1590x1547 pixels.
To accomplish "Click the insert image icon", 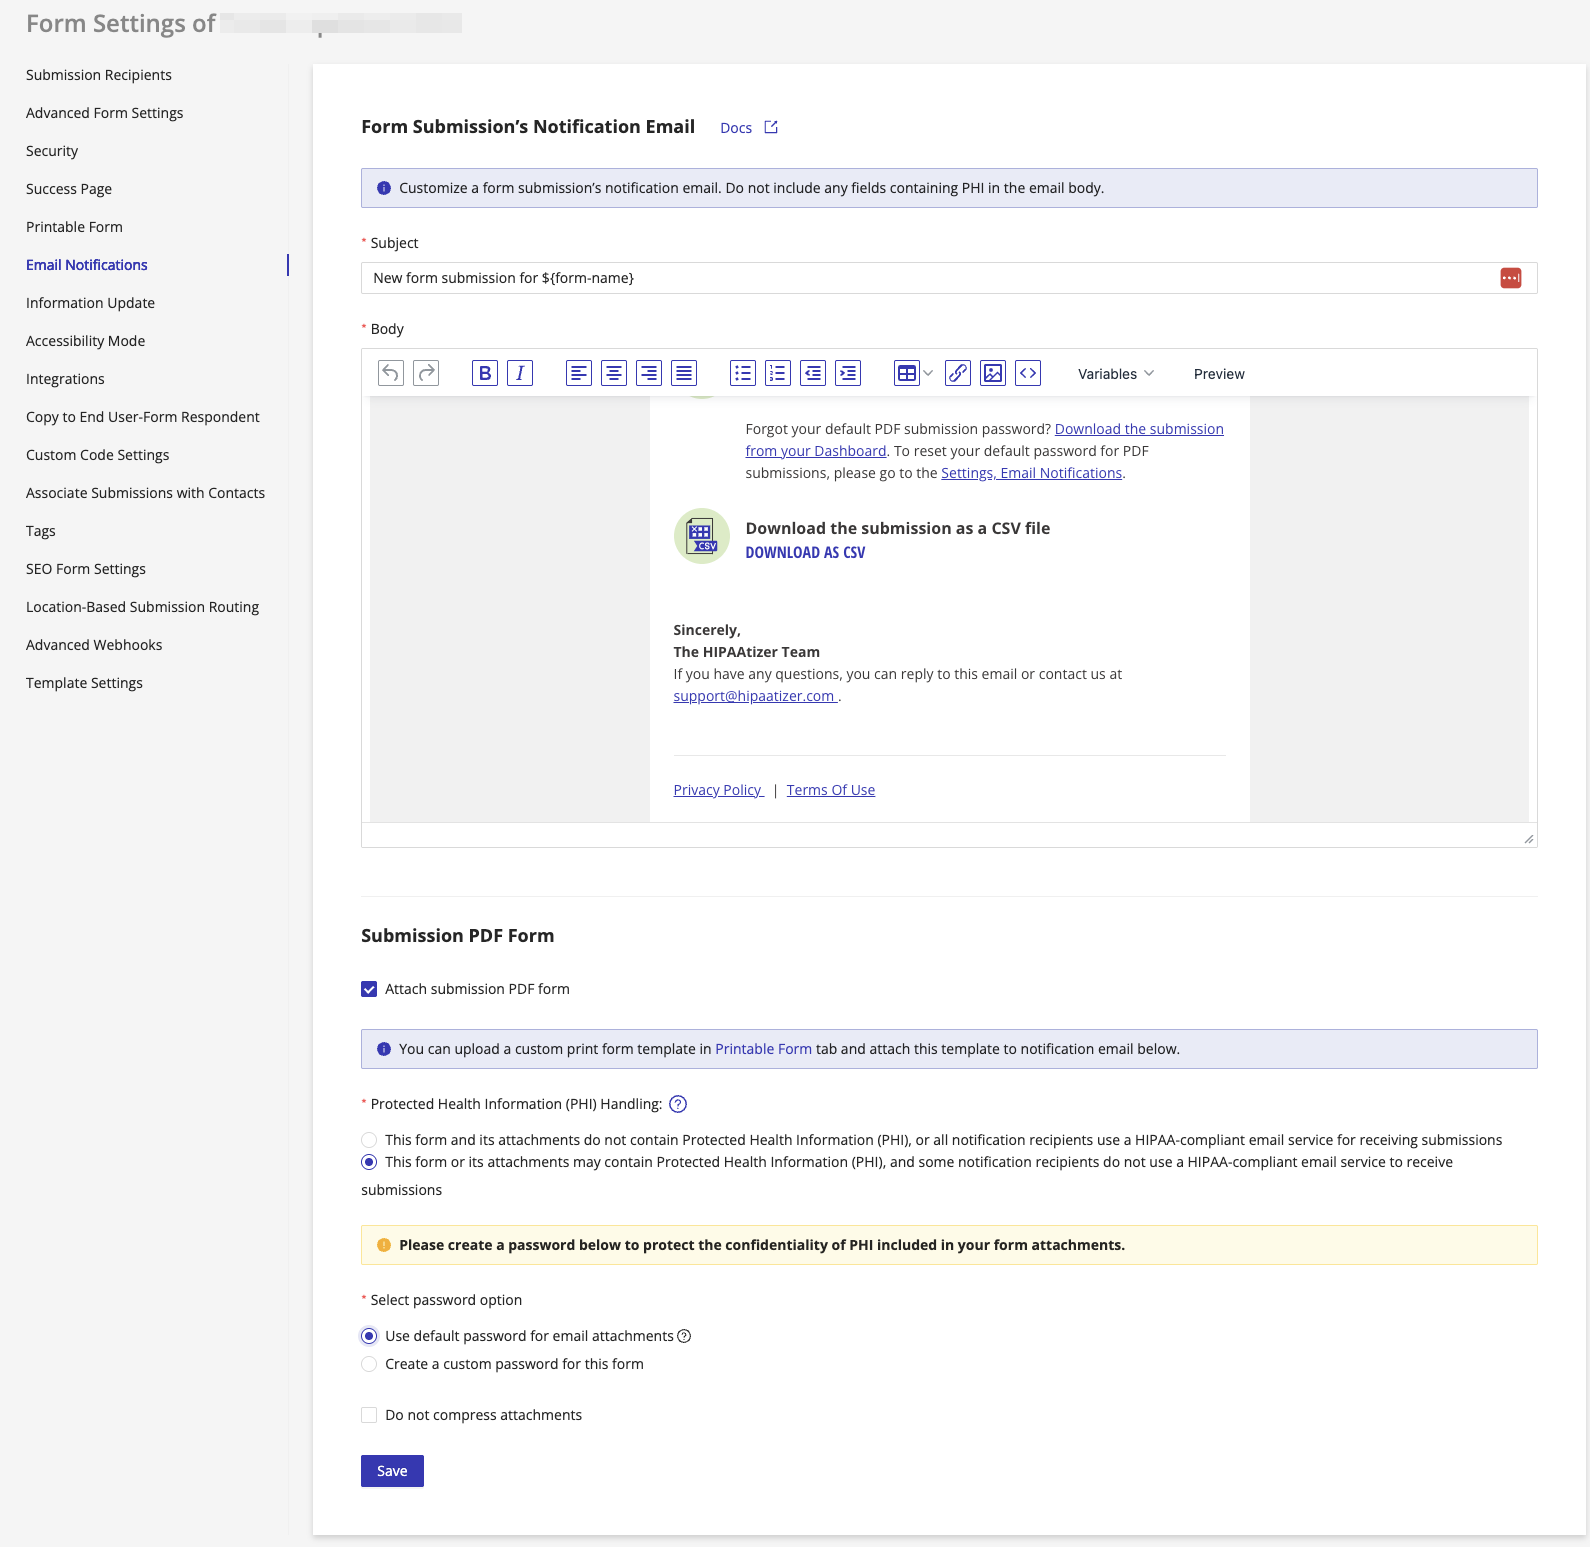I will 993,373.
